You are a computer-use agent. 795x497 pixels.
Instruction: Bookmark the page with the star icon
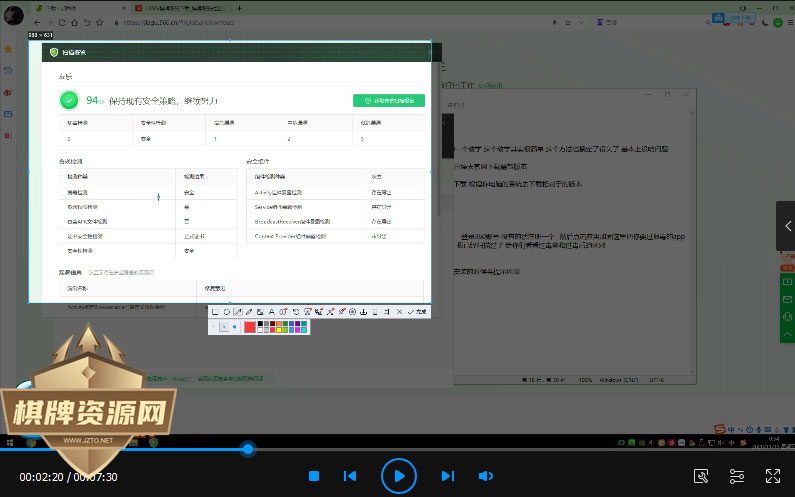click(99, 22)
